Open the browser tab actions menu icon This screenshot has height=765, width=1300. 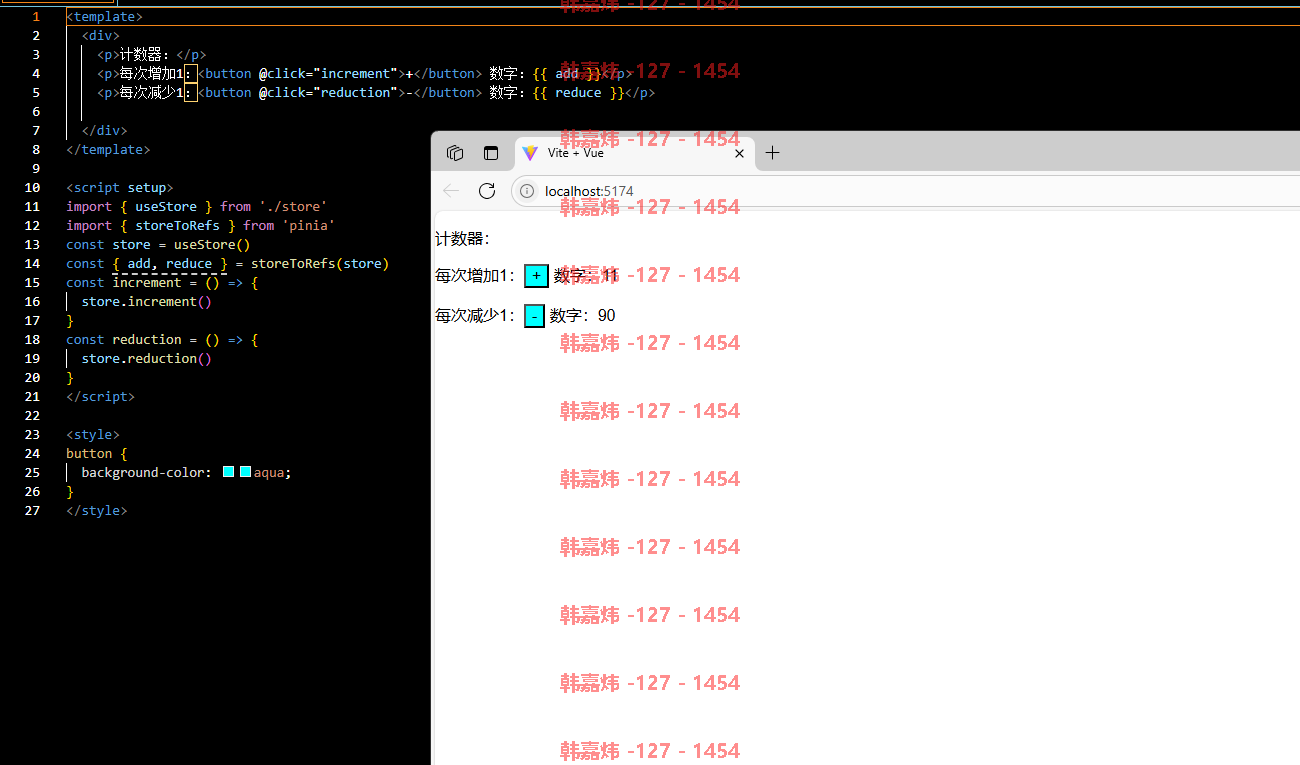coord(491,153)
